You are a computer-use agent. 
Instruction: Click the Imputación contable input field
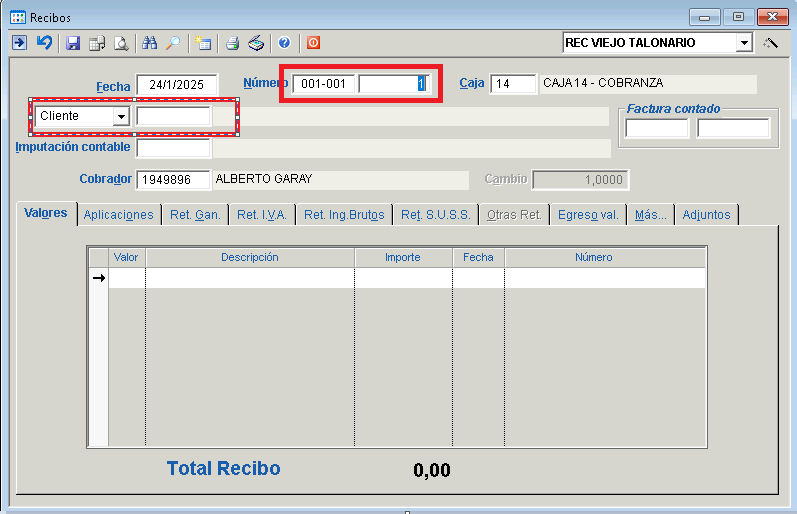173,148
